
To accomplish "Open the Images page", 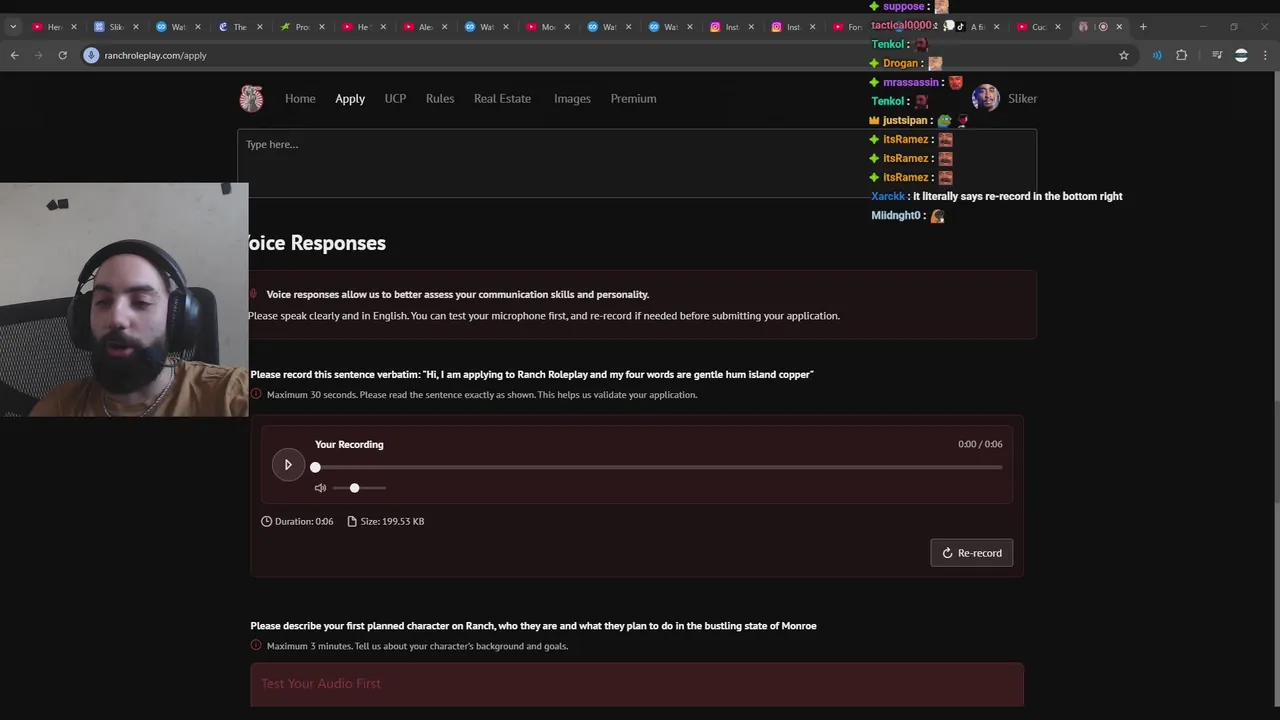I will [x=572, y=98].
